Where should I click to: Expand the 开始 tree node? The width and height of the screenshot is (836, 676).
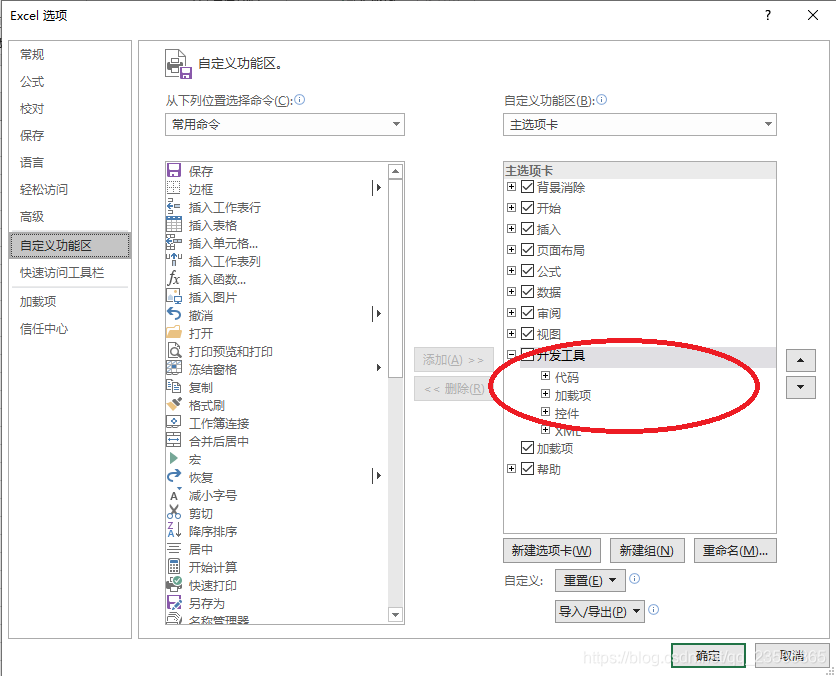[x=511, y=207]
